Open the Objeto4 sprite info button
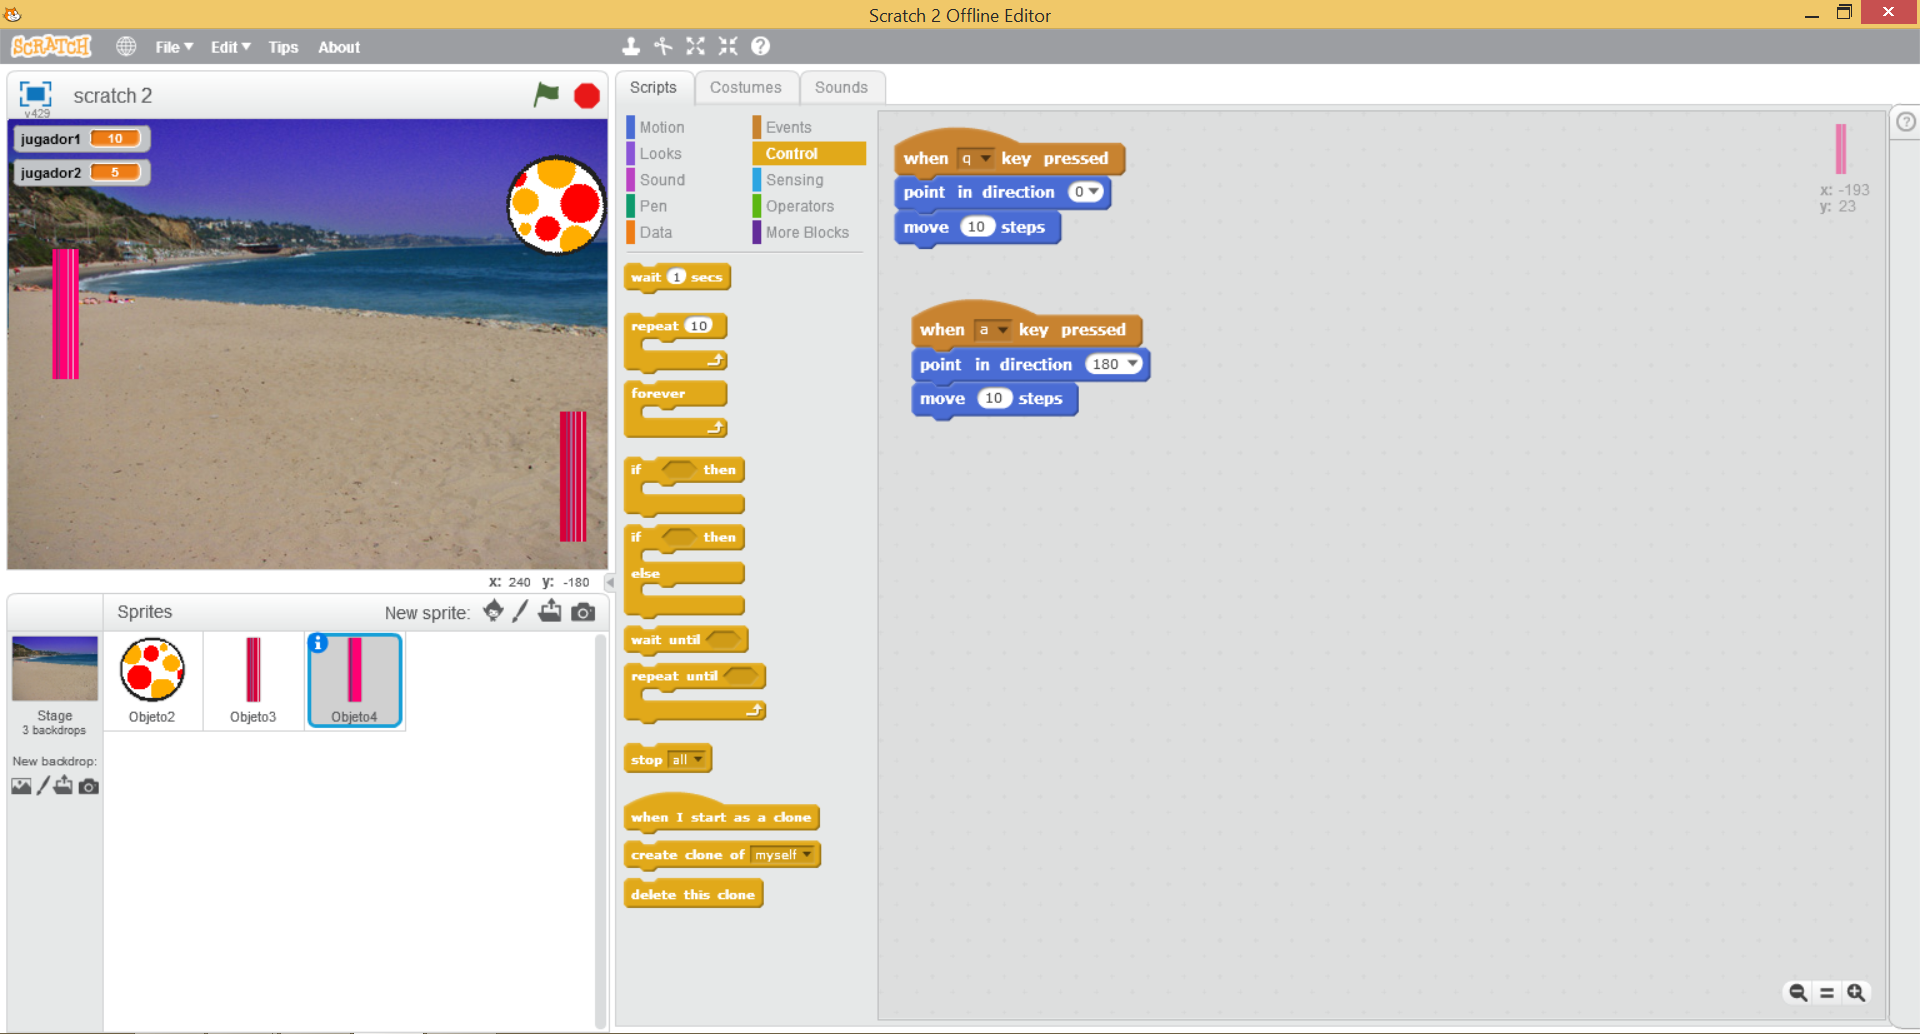Image resolution: width=1920 pixels, height=1034 pixels. click(x=318, y=643)
